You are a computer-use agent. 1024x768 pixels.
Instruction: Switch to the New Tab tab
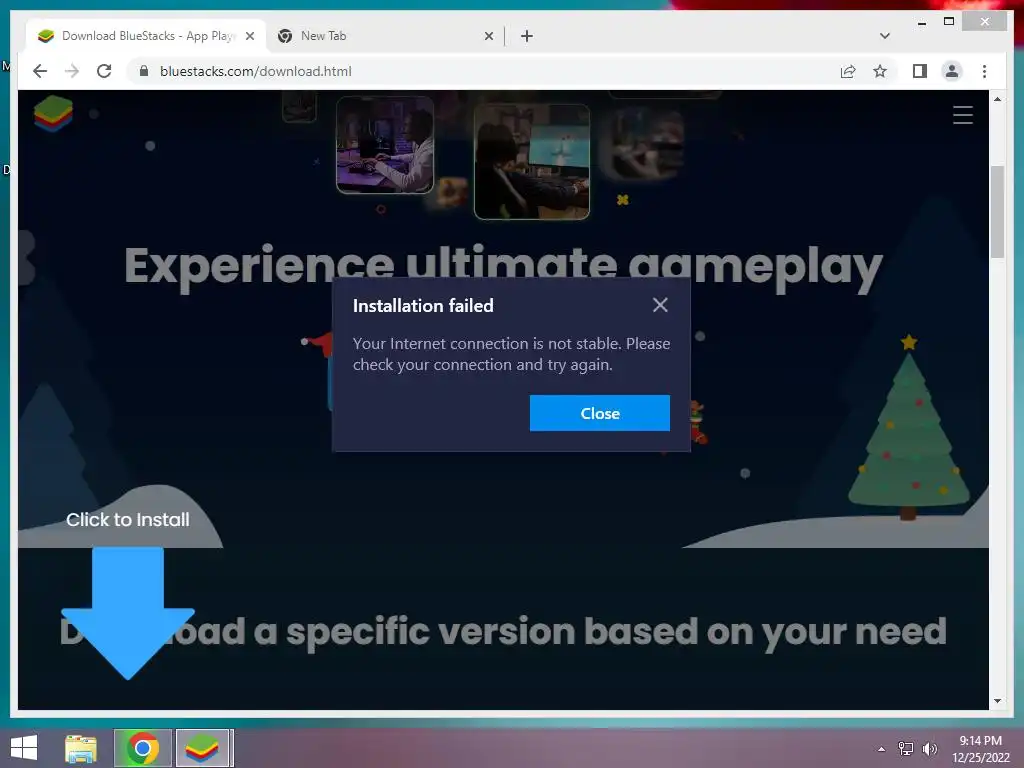[382, 36]
